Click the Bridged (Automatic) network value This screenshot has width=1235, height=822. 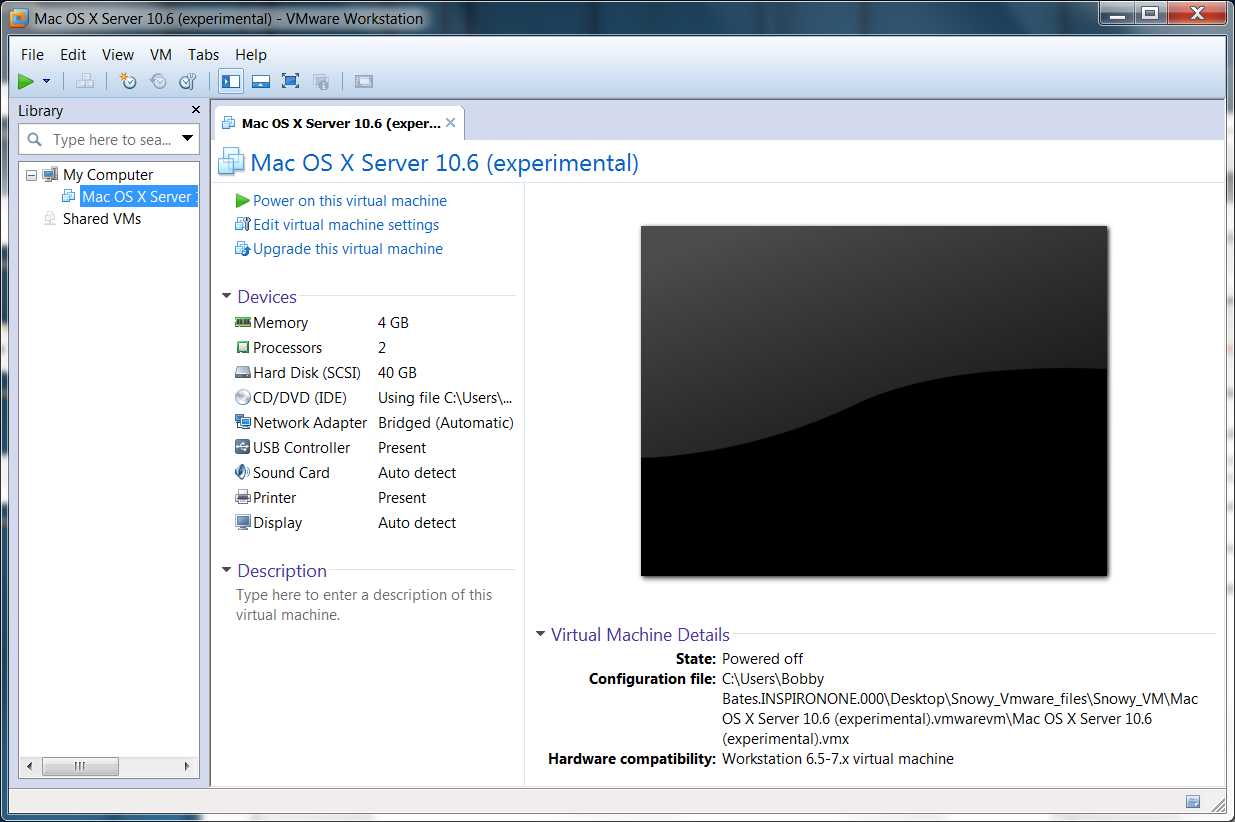446,423
